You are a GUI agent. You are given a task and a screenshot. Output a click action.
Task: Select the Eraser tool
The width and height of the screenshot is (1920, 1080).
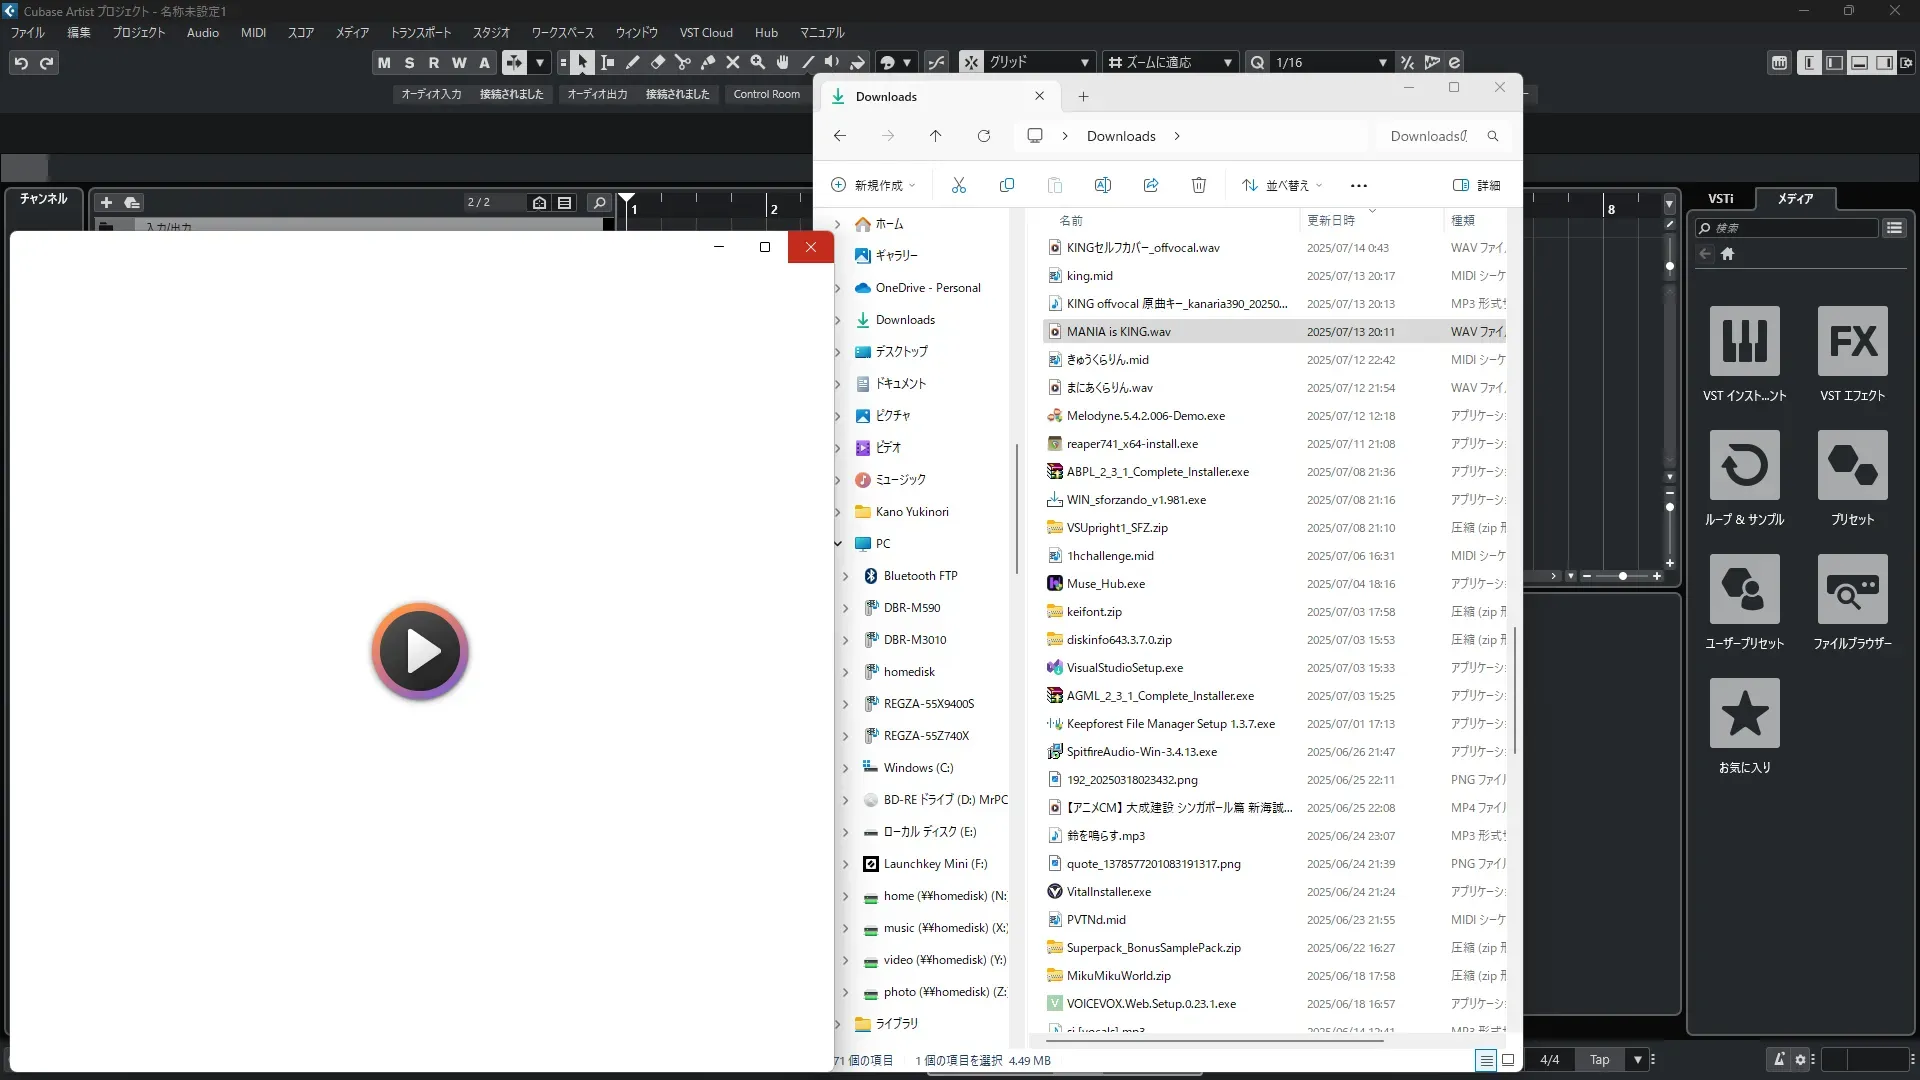tap(658, 63)
